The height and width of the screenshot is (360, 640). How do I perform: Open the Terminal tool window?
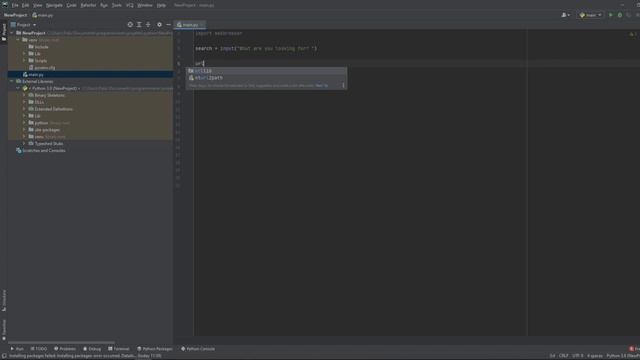coord(119,349)
